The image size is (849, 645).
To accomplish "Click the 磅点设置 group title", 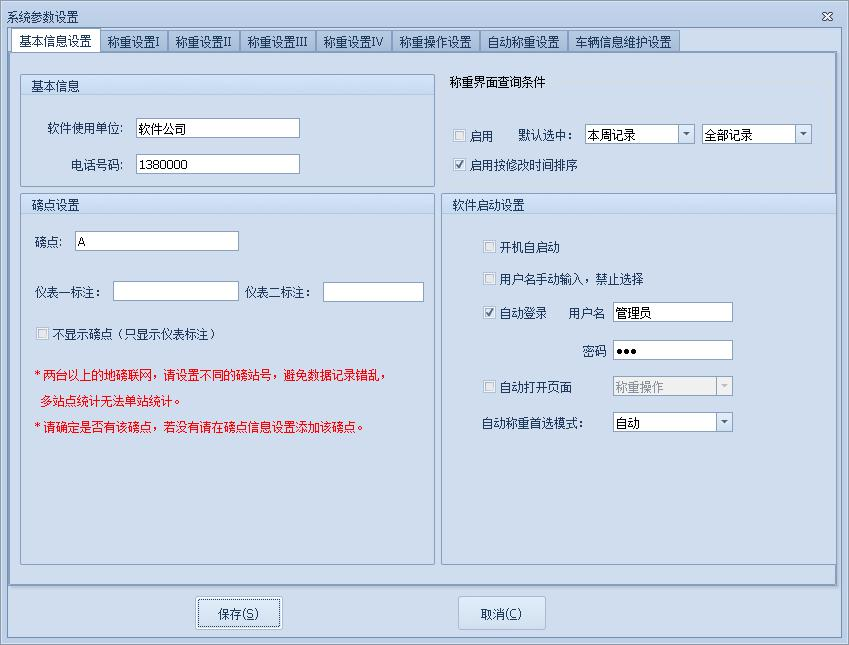I will click(56, 205).
